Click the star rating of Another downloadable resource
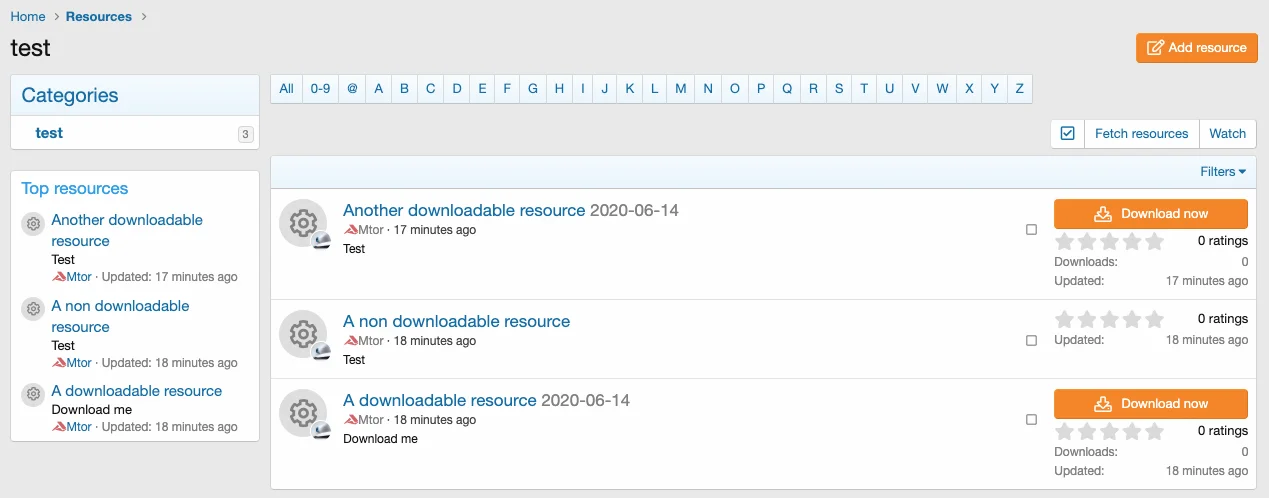 1110,241
